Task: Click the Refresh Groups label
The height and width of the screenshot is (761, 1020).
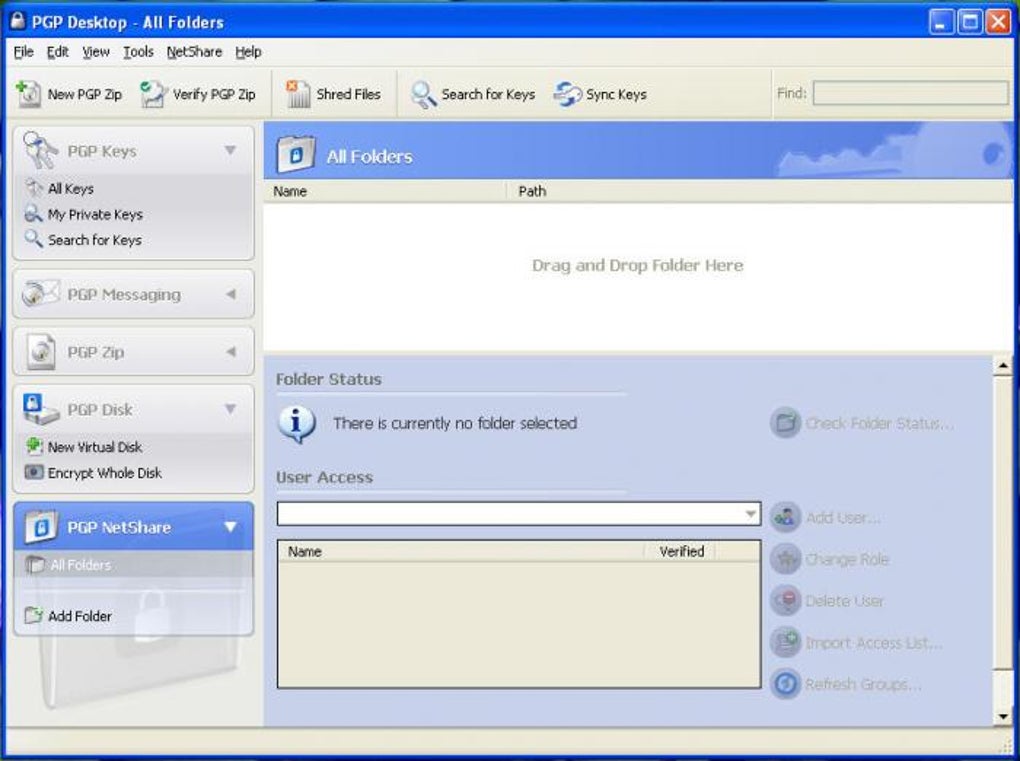Action: (863, 684)
